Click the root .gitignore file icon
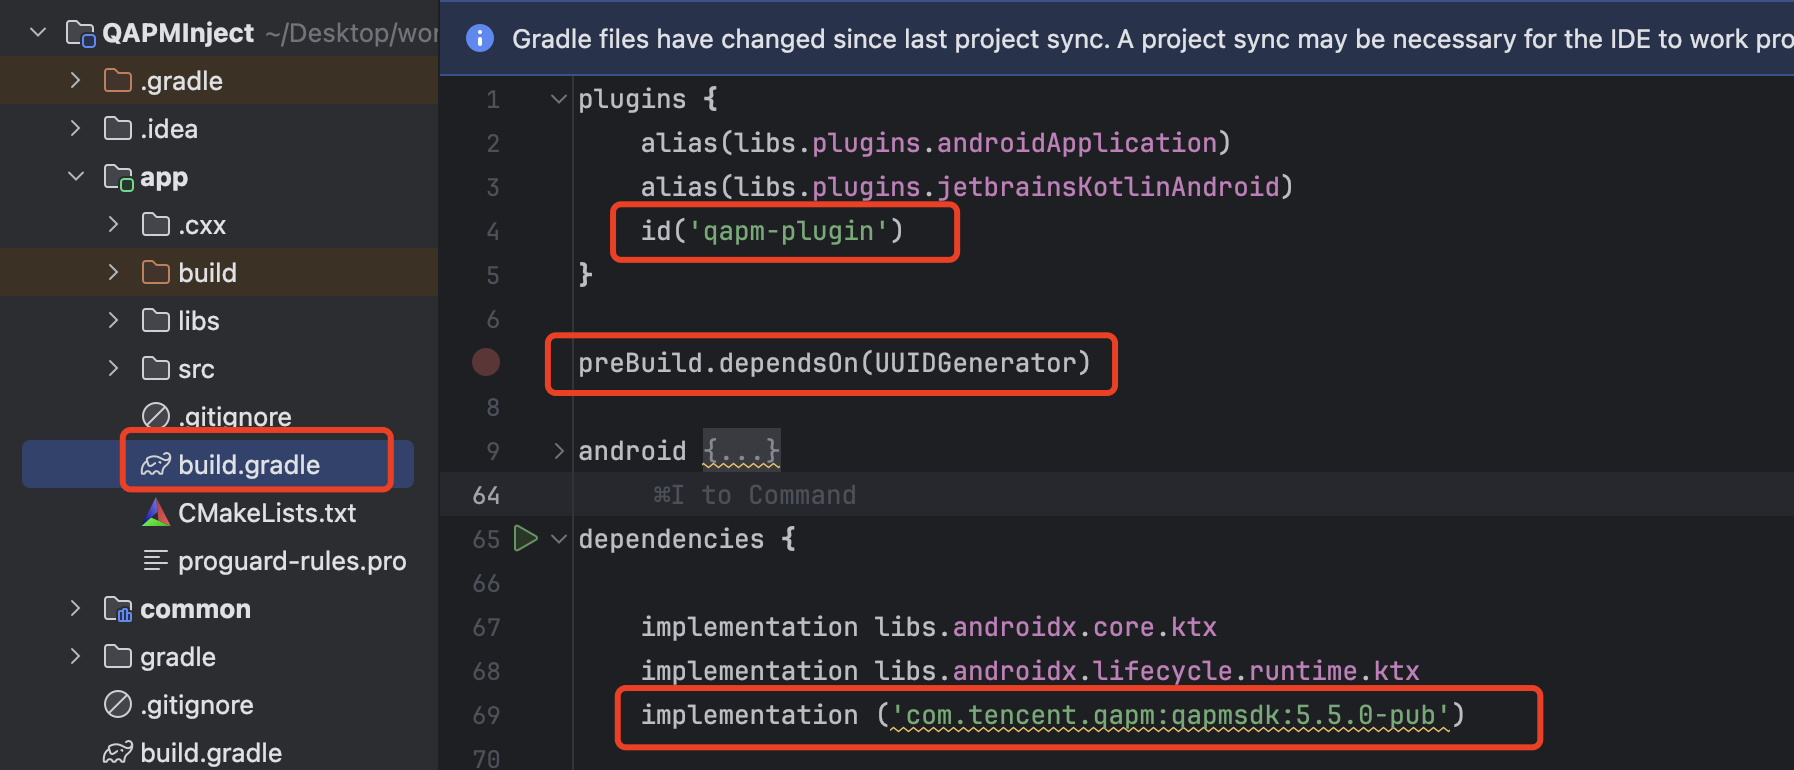This screenshot has width=1794, height=770. click(x=118, y=704)
